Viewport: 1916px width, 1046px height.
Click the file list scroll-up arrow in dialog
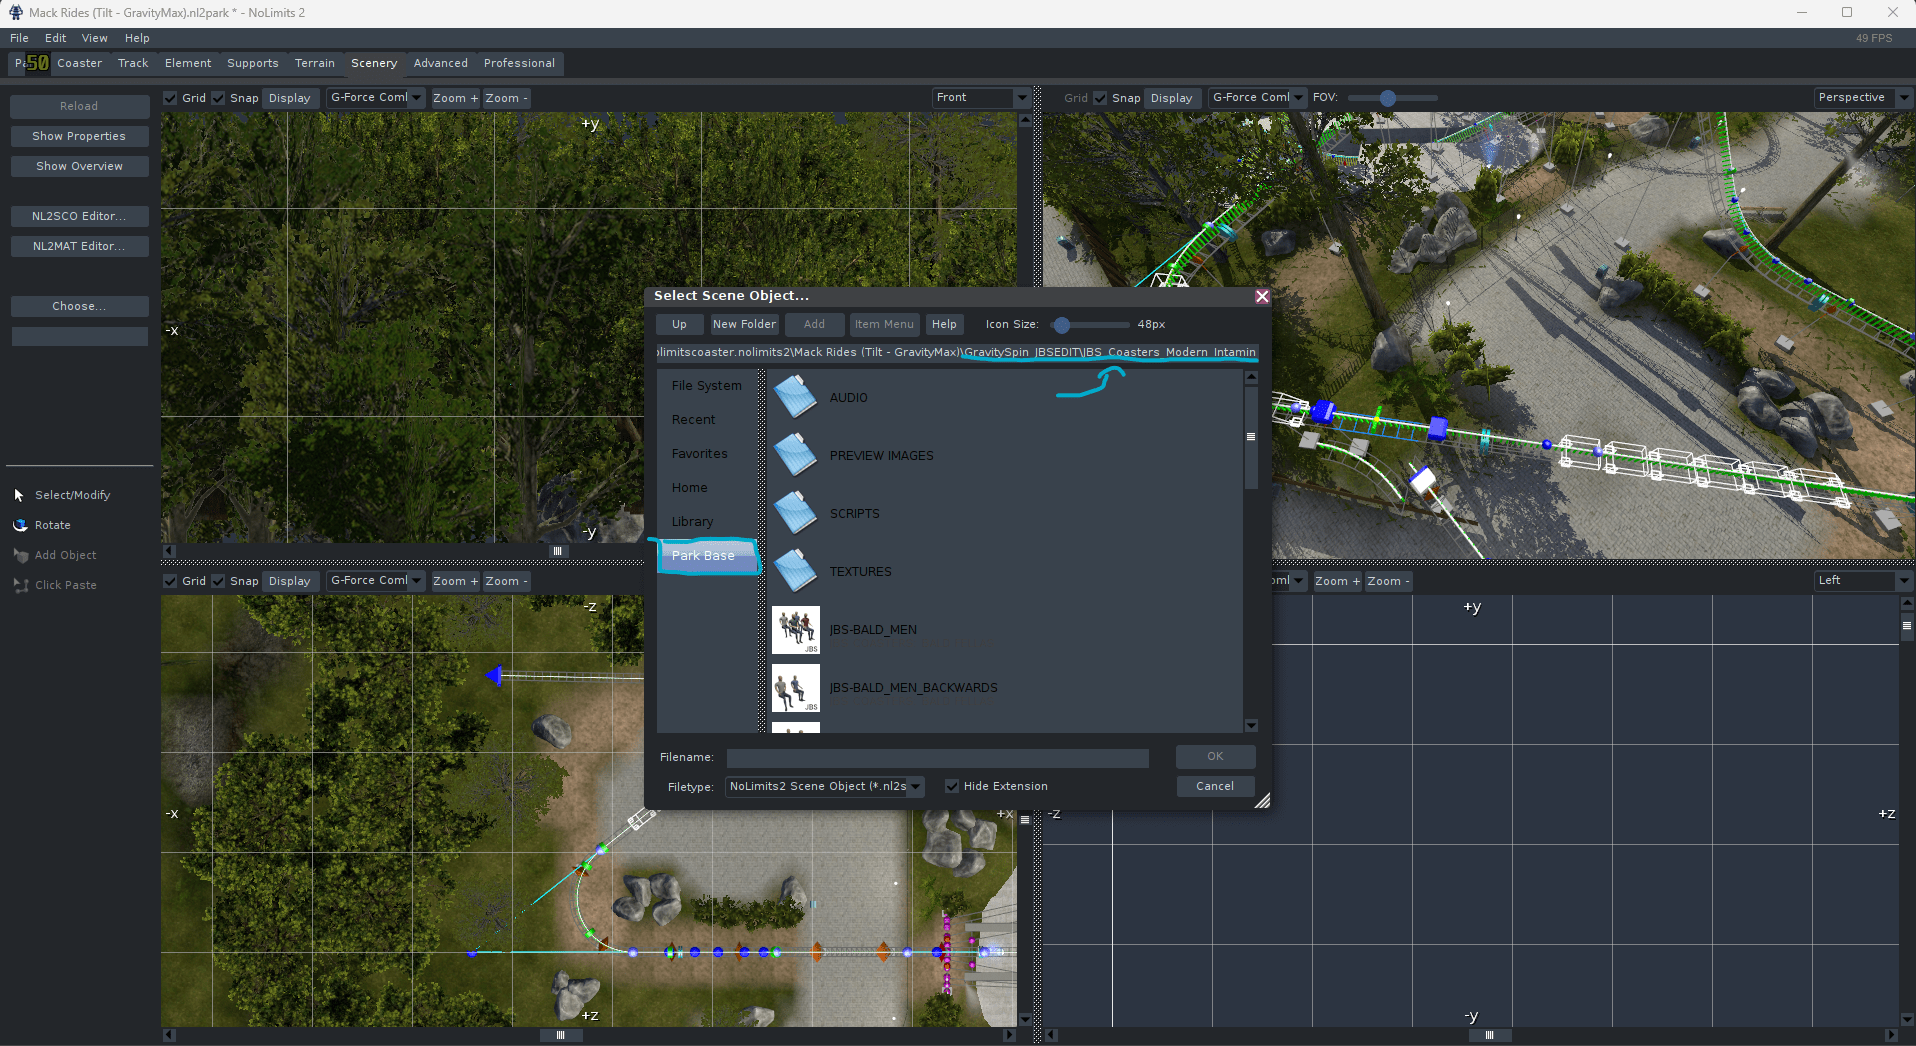[x=1251, y=378]
